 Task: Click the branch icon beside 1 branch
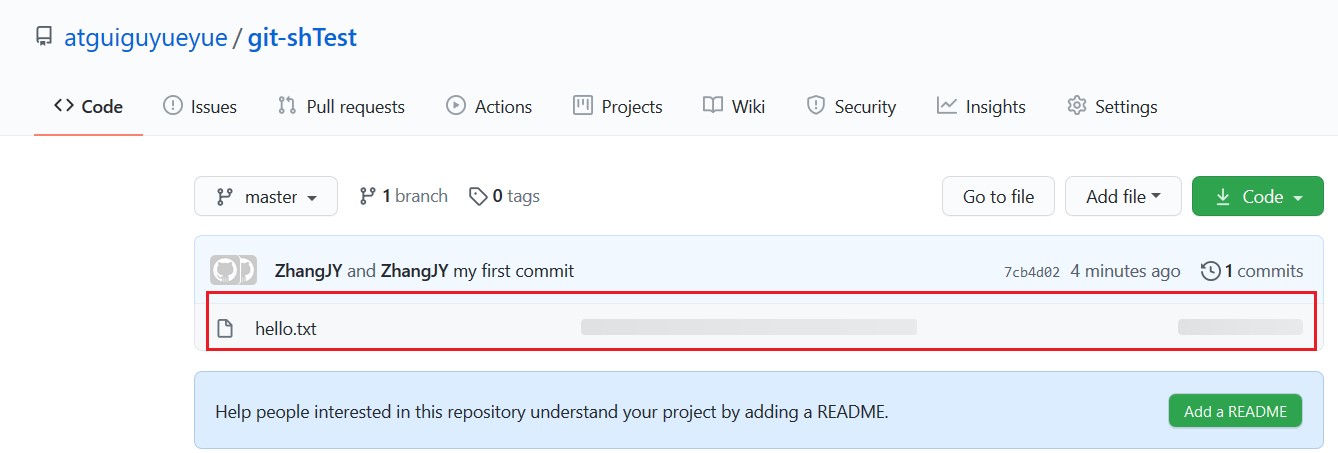pos(368,196)
